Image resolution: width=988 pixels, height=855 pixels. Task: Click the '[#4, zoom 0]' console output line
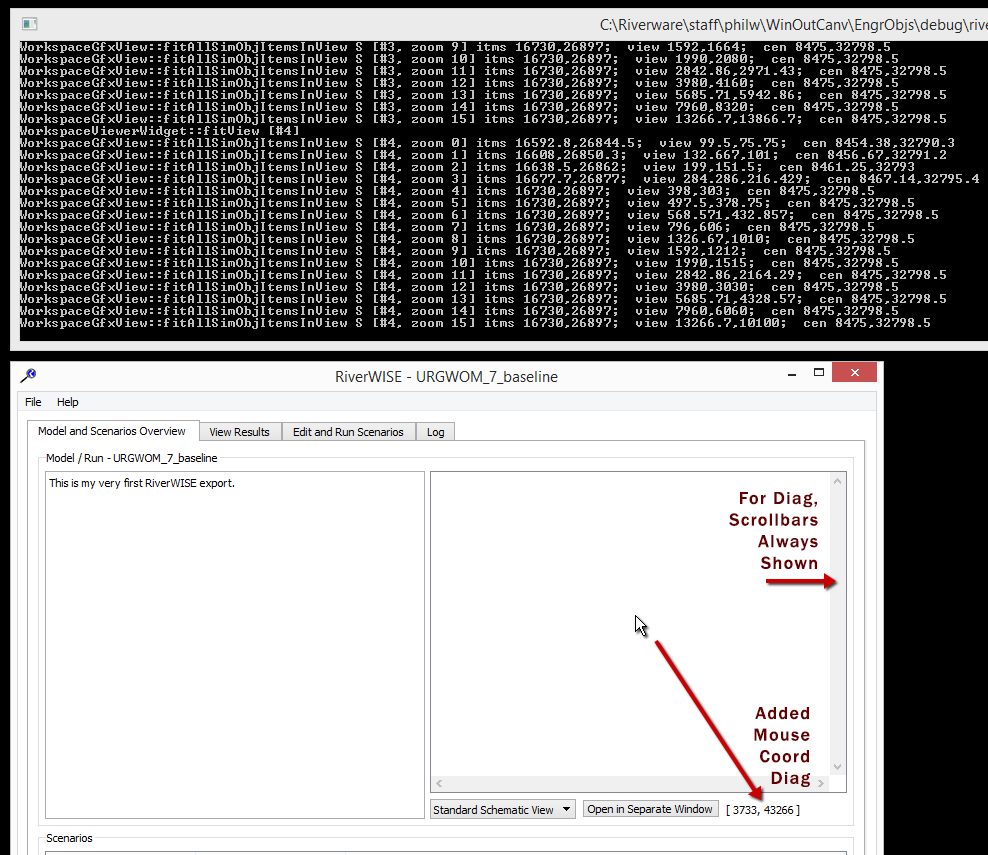click(487, 143)
